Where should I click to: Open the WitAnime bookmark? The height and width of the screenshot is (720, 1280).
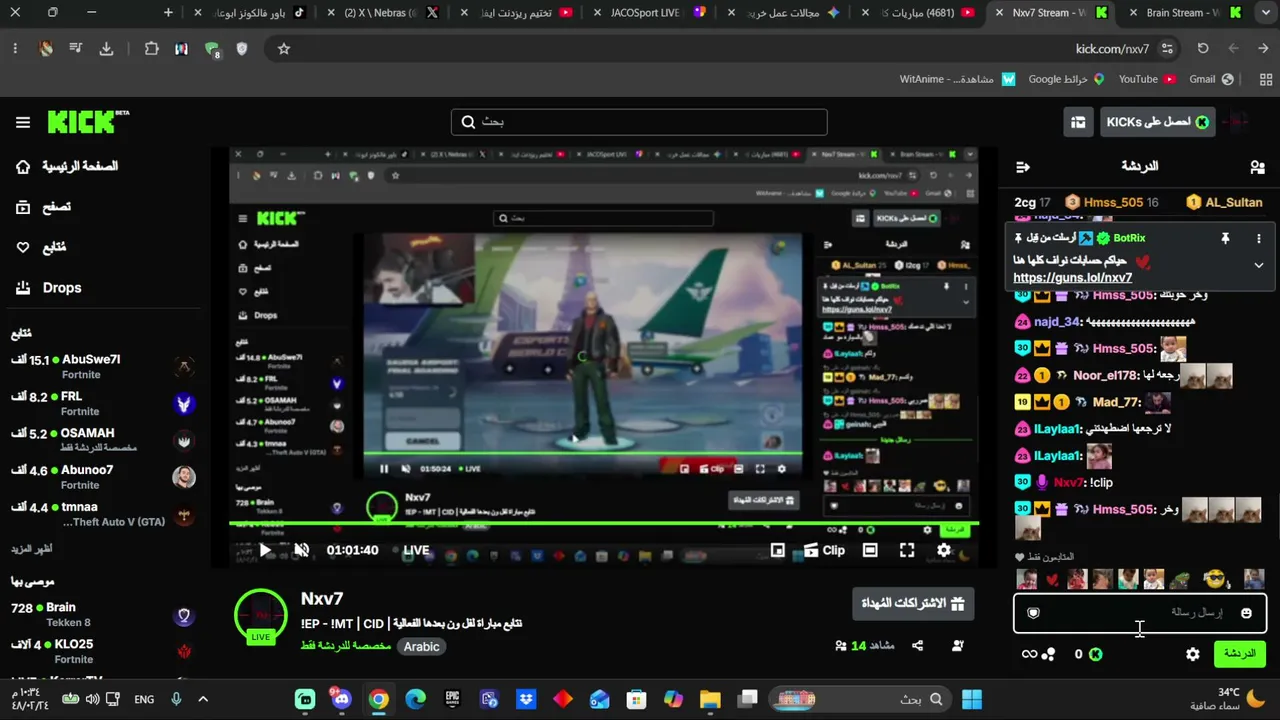[x=957, y=79]
